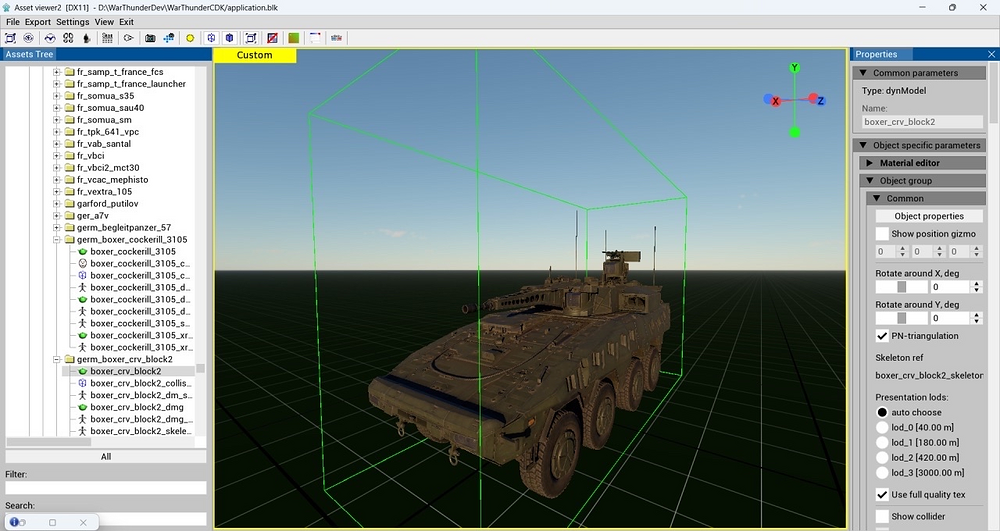Click the Object properties button
Screen dimensions: 1000x531
[x=929, y=216]
